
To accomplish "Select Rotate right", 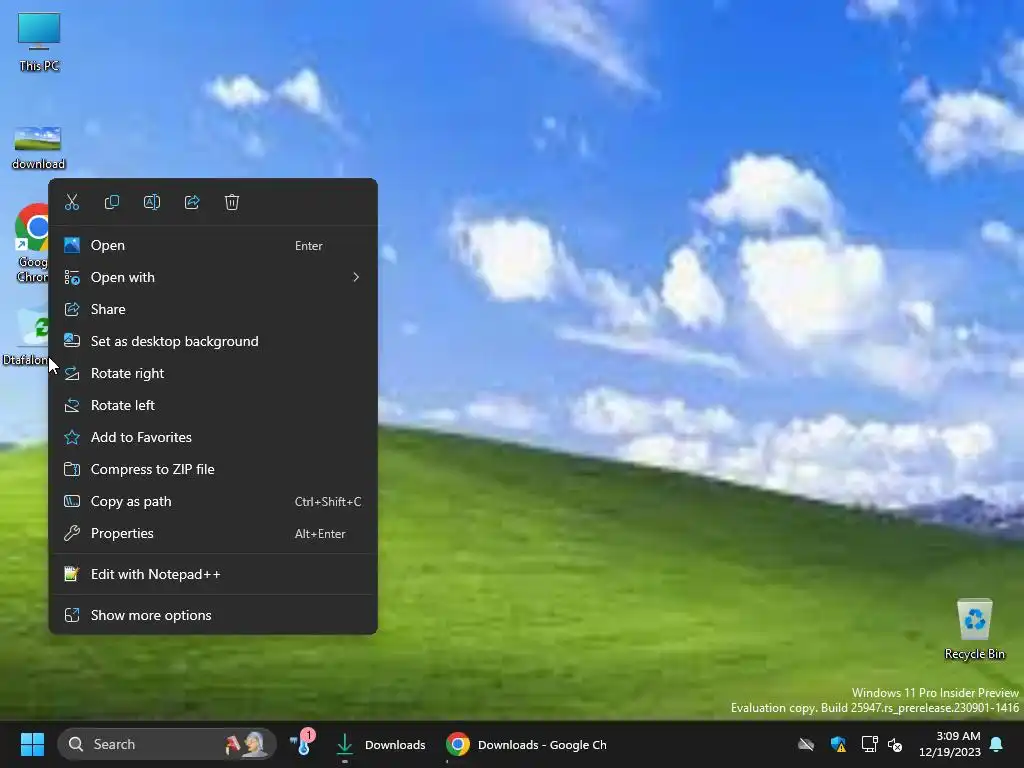I will pos(213,374).
